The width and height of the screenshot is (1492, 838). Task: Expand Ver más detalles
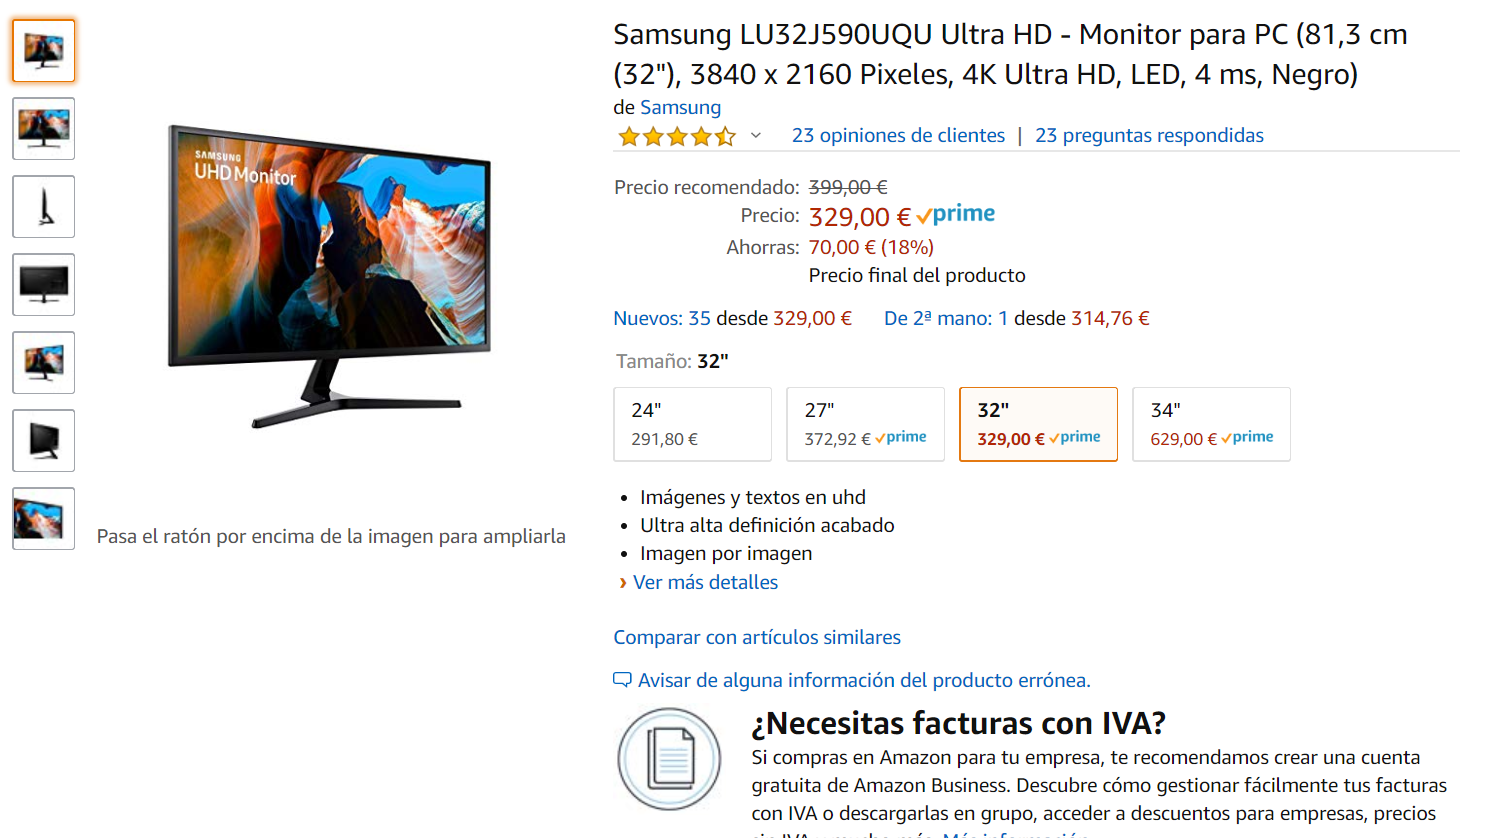coord(705,582)
